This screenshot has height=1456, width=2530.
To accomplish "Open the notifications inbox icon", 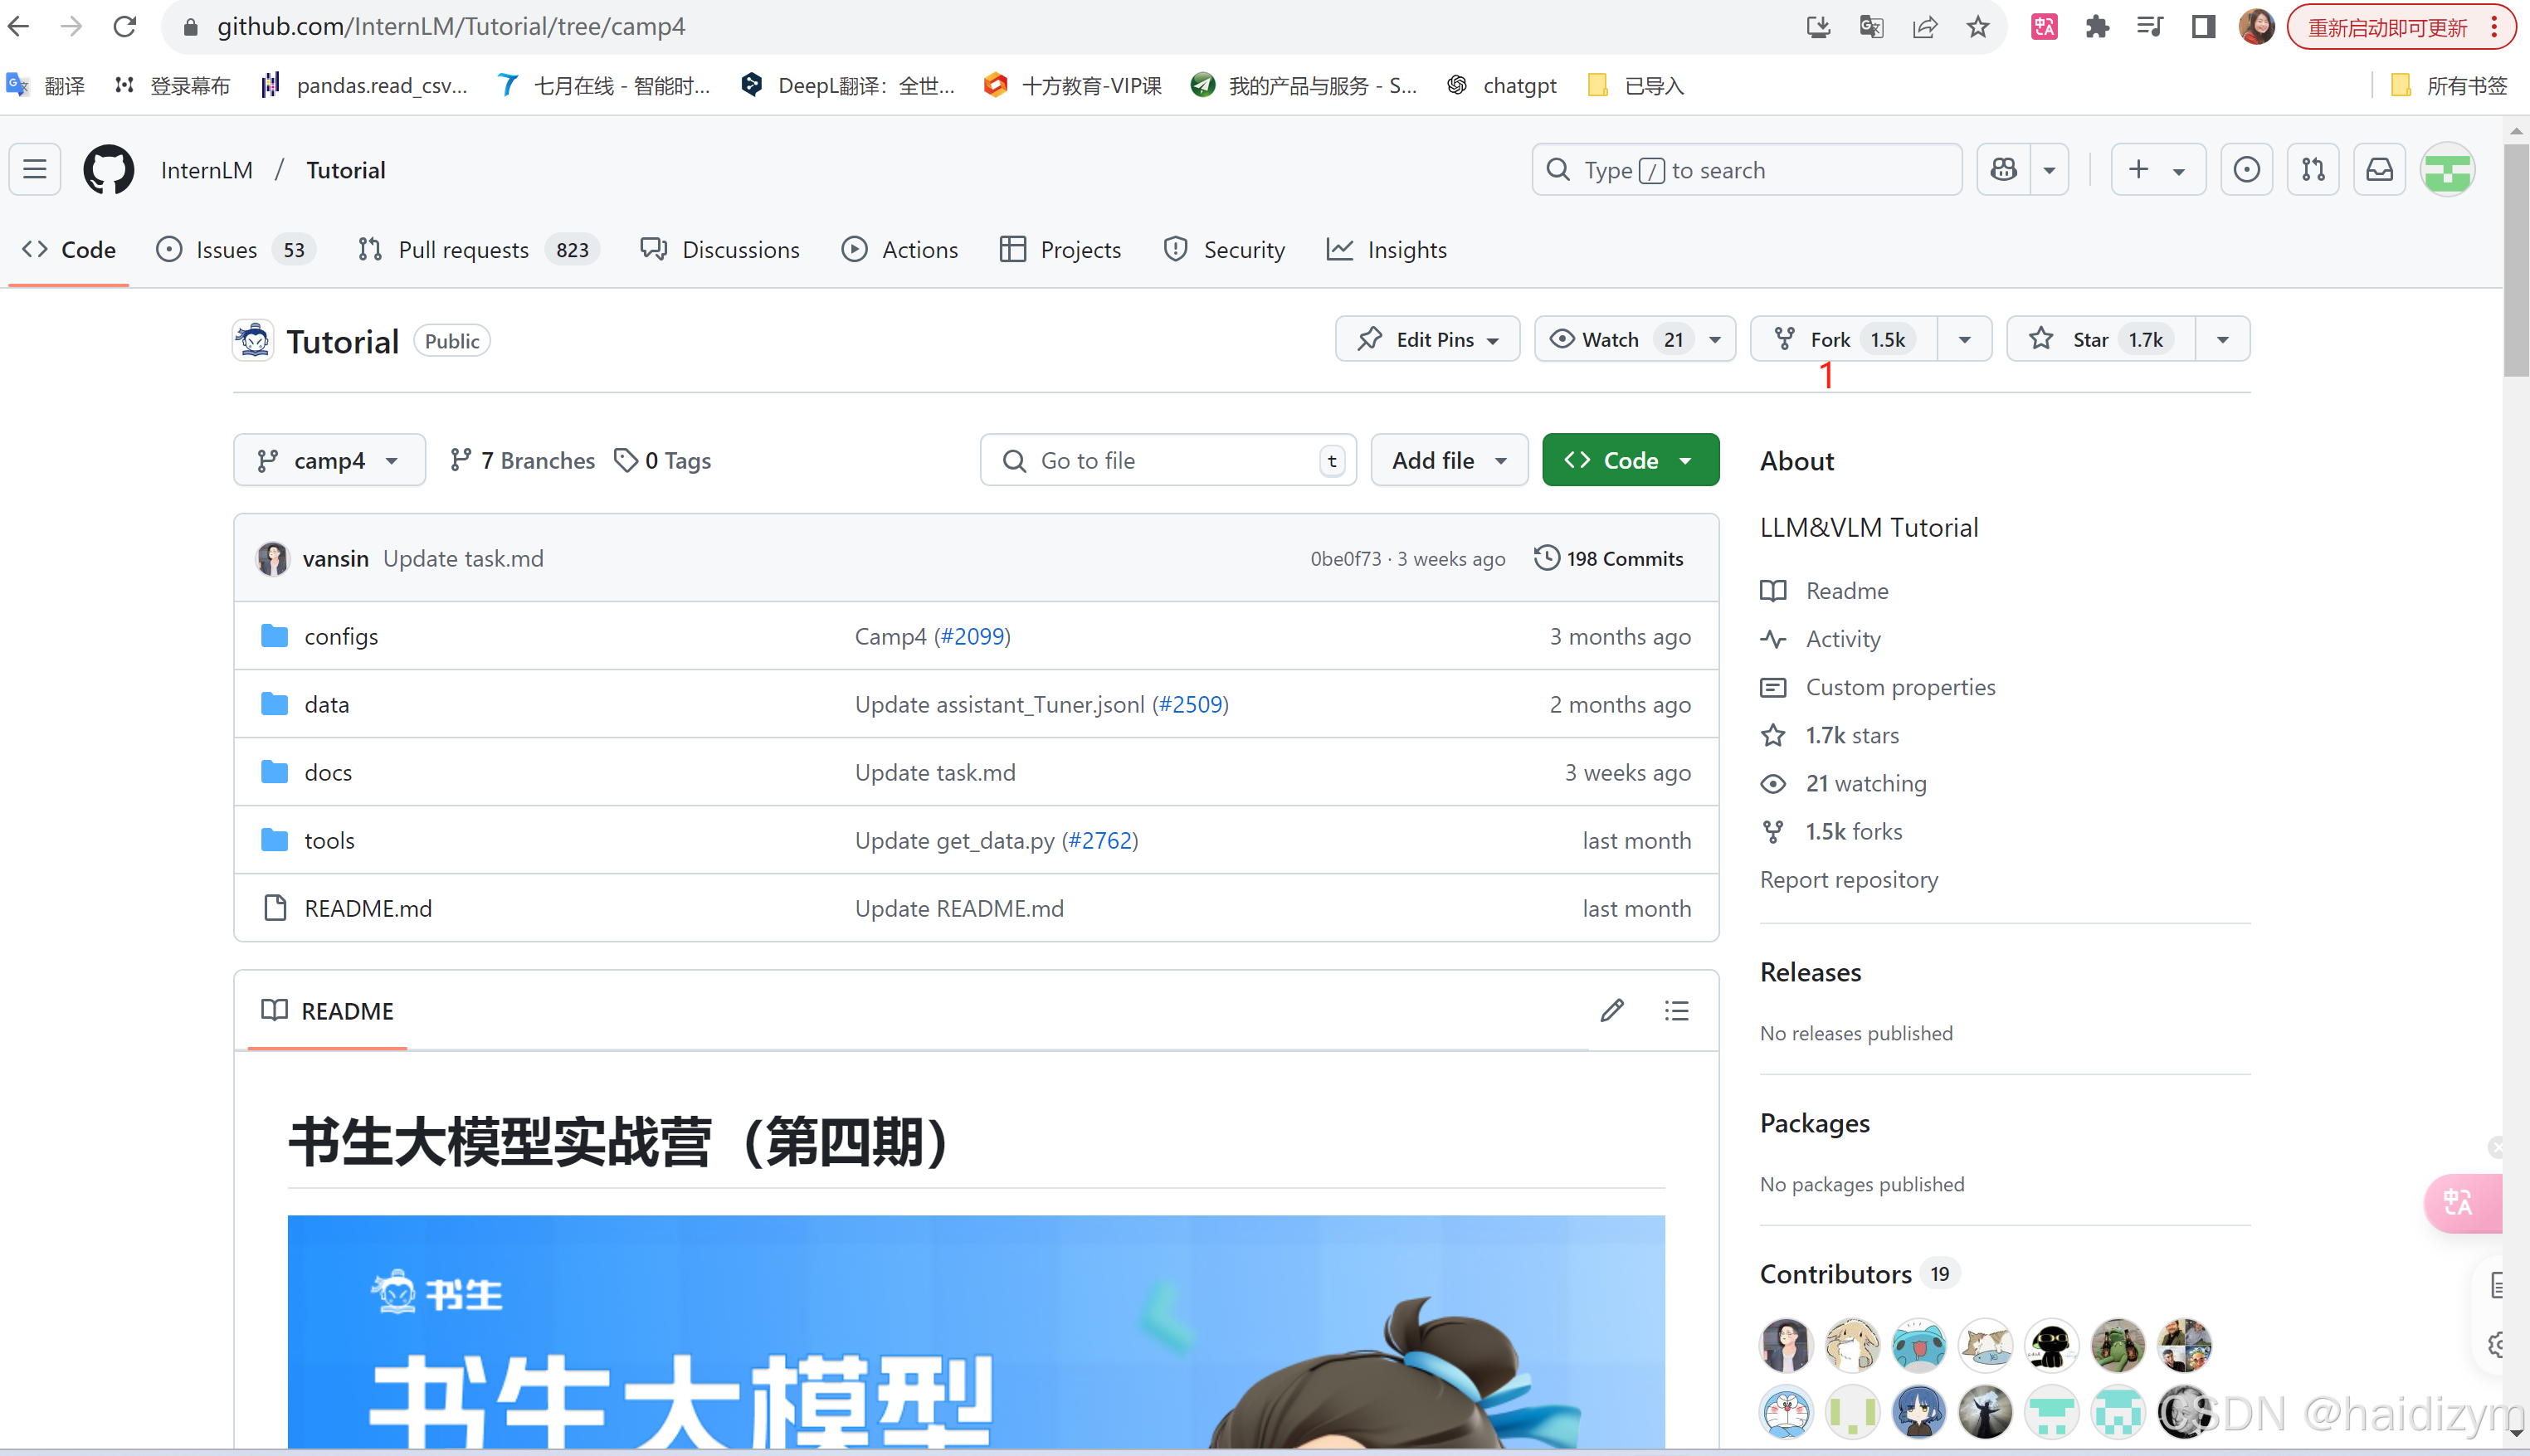I will (2379, 169).
